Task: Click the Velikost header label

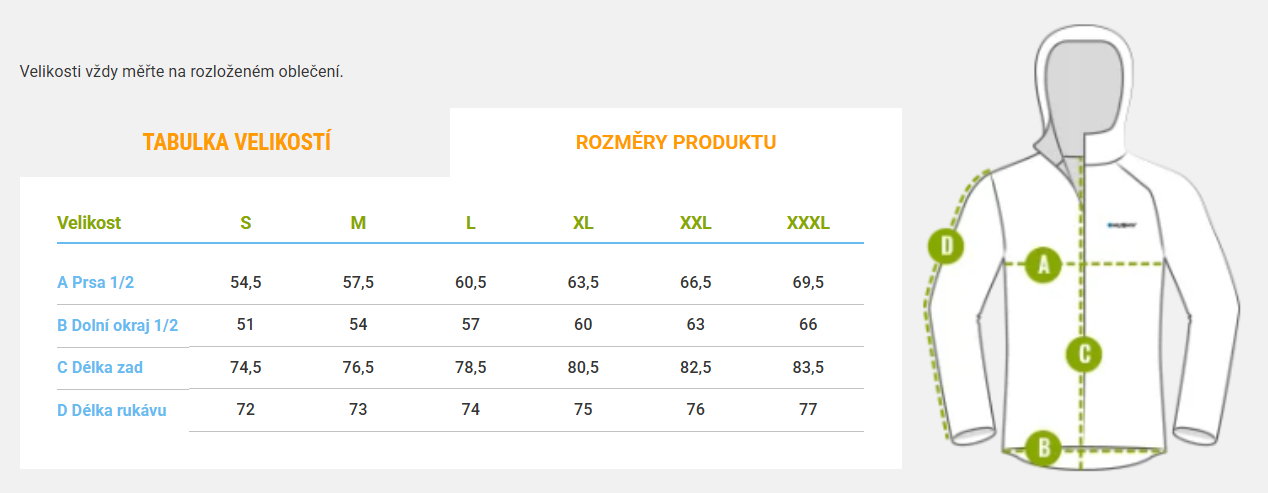Action: tap(89, 223)
